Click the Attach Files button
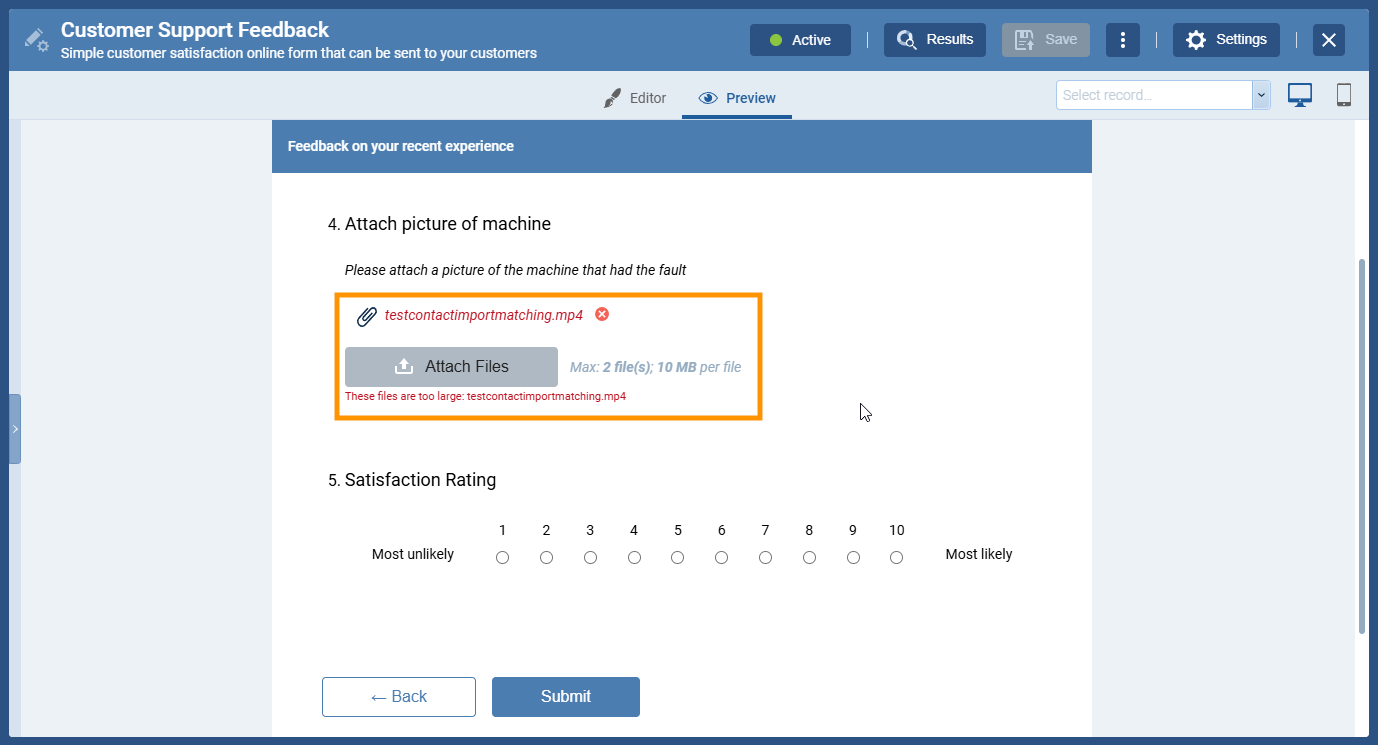 click(451, 367)
